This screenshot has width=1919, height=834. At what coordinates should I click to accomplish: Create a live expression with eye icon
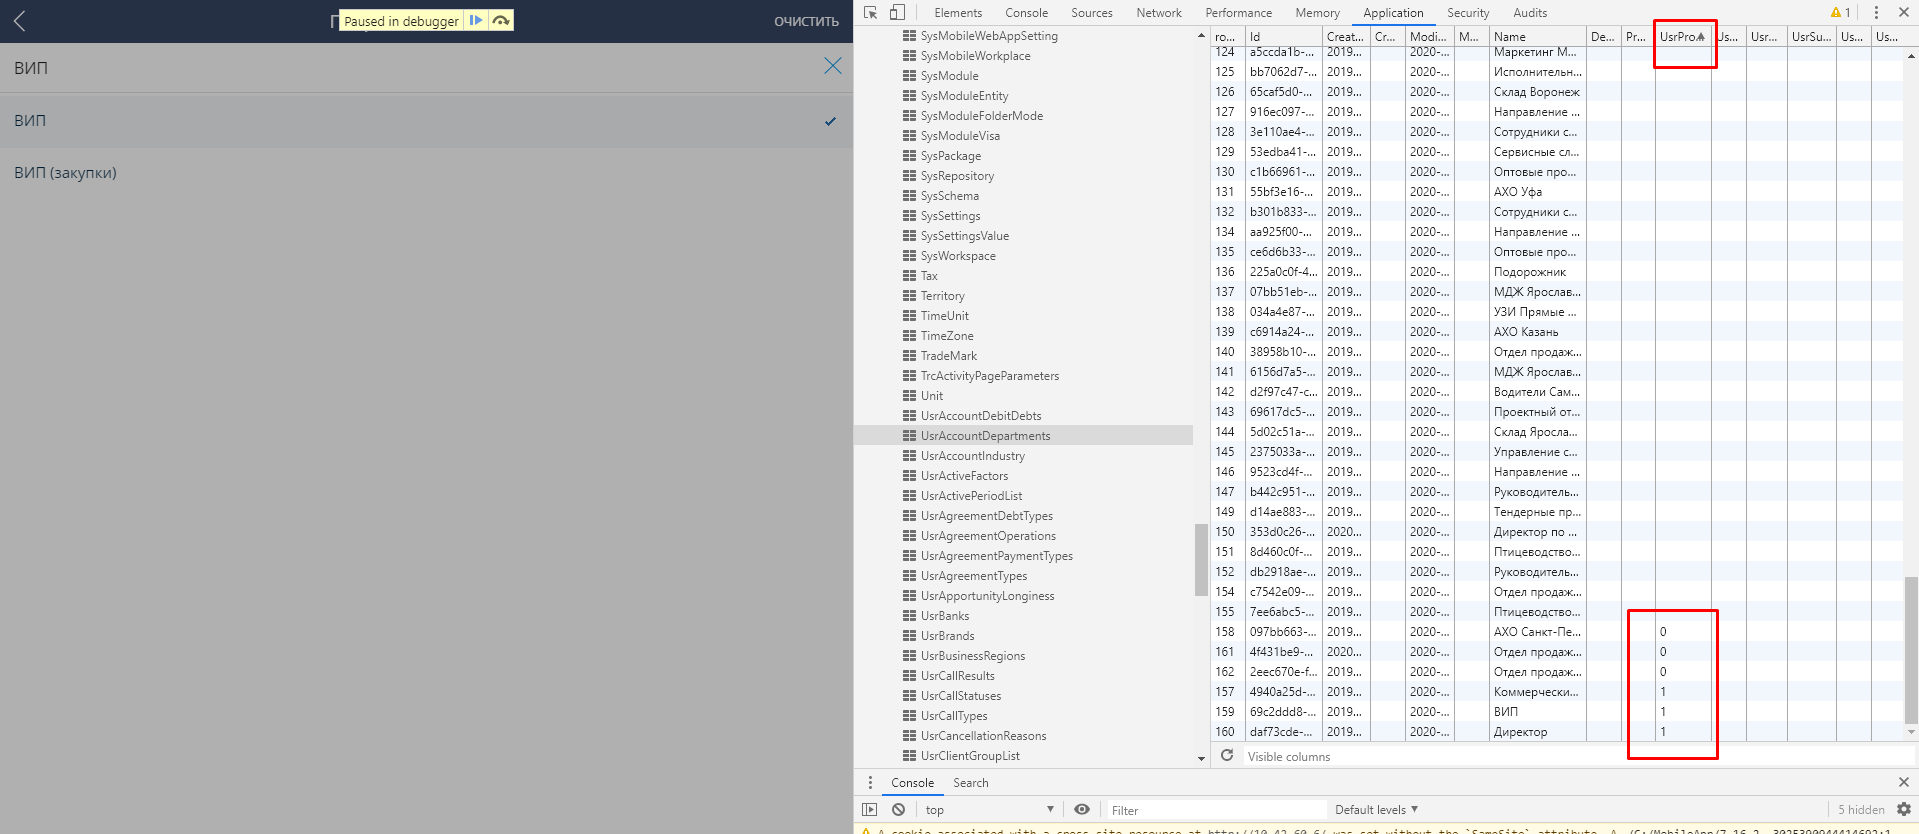[1082, 810]
